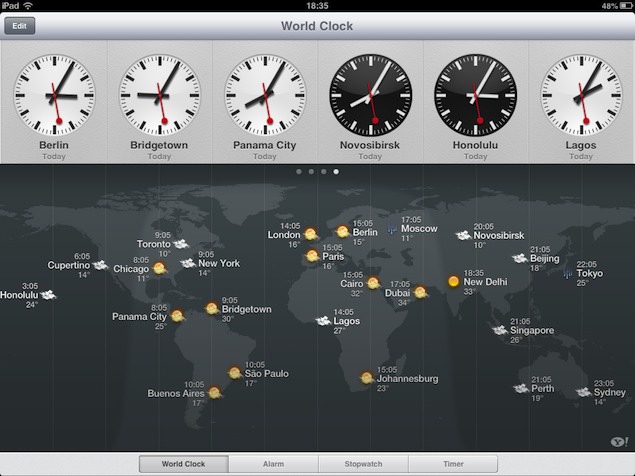Open the Yahoo logo link
Viewport: 635px width, 476px height.
619,441
